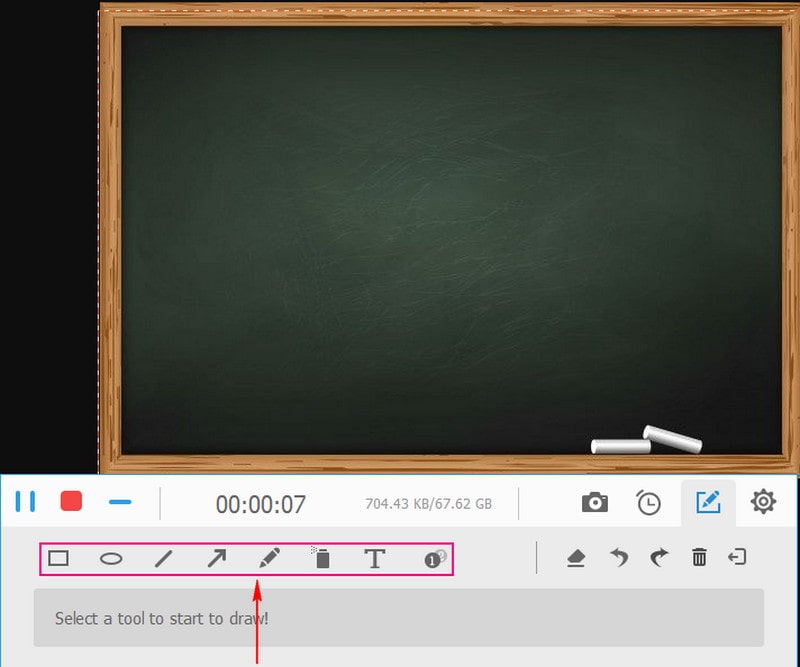Open the settings gear
Screen dimensions: 800x667
[x=763, y=502]
